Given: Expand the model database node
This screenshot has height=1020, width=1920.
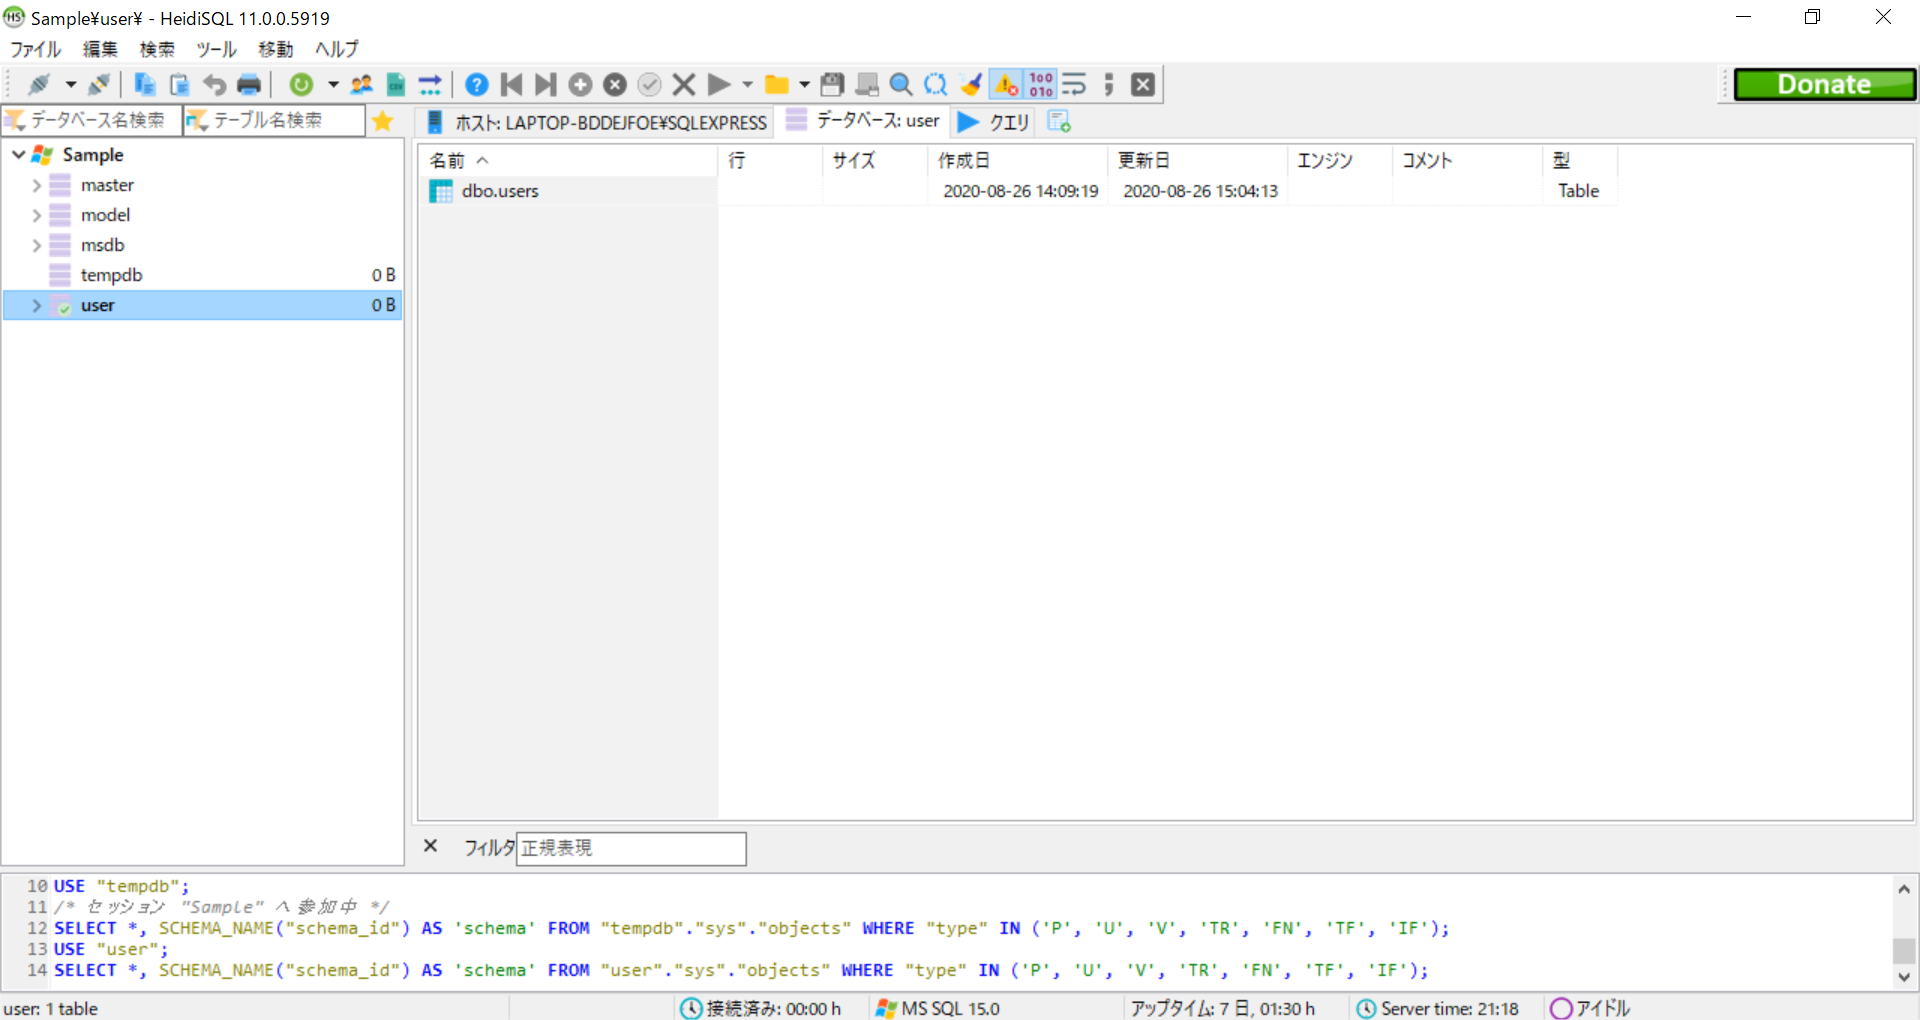Looking at the screenshot, I should coord(37,216).
